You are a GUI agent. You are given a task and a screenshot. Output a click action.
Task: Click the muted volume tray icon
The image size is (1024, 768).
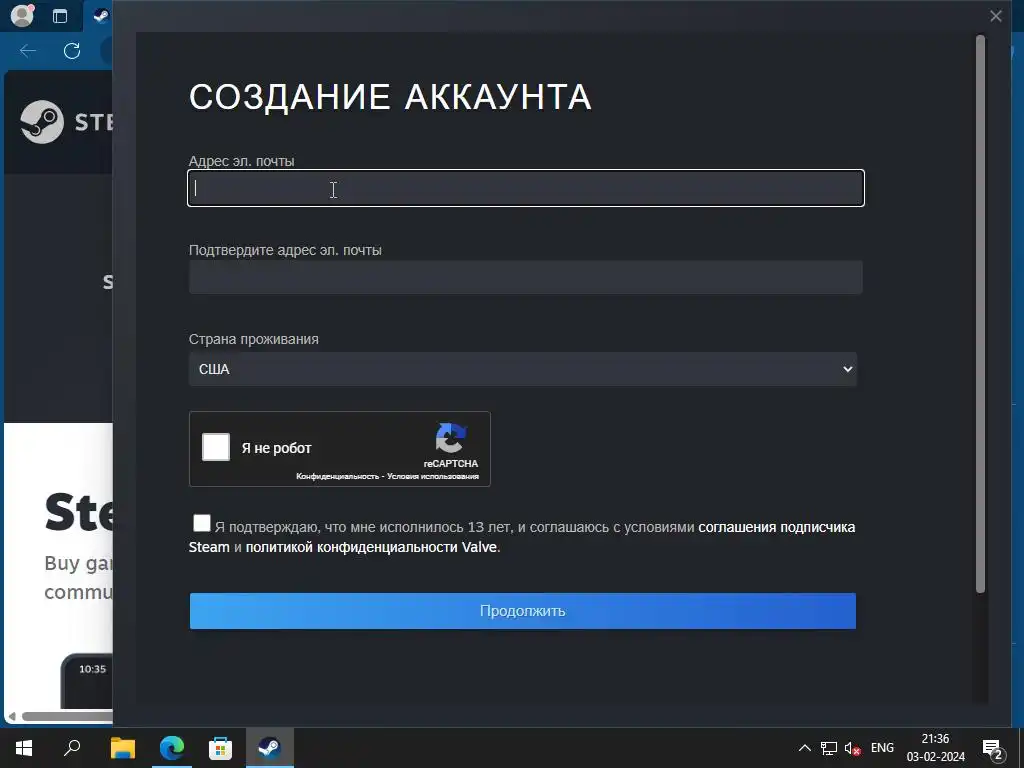[853, 748]
